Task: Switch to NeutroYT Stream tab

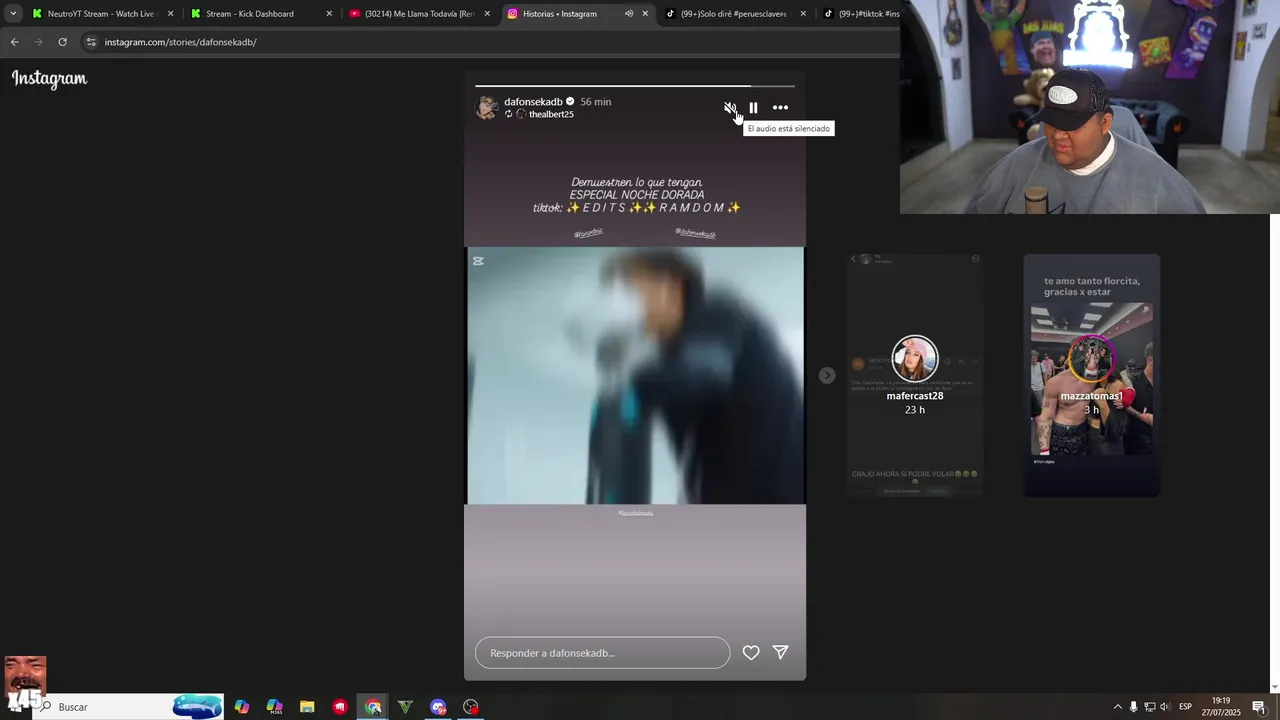Action: pyautogui.click(x=102, y=14)
